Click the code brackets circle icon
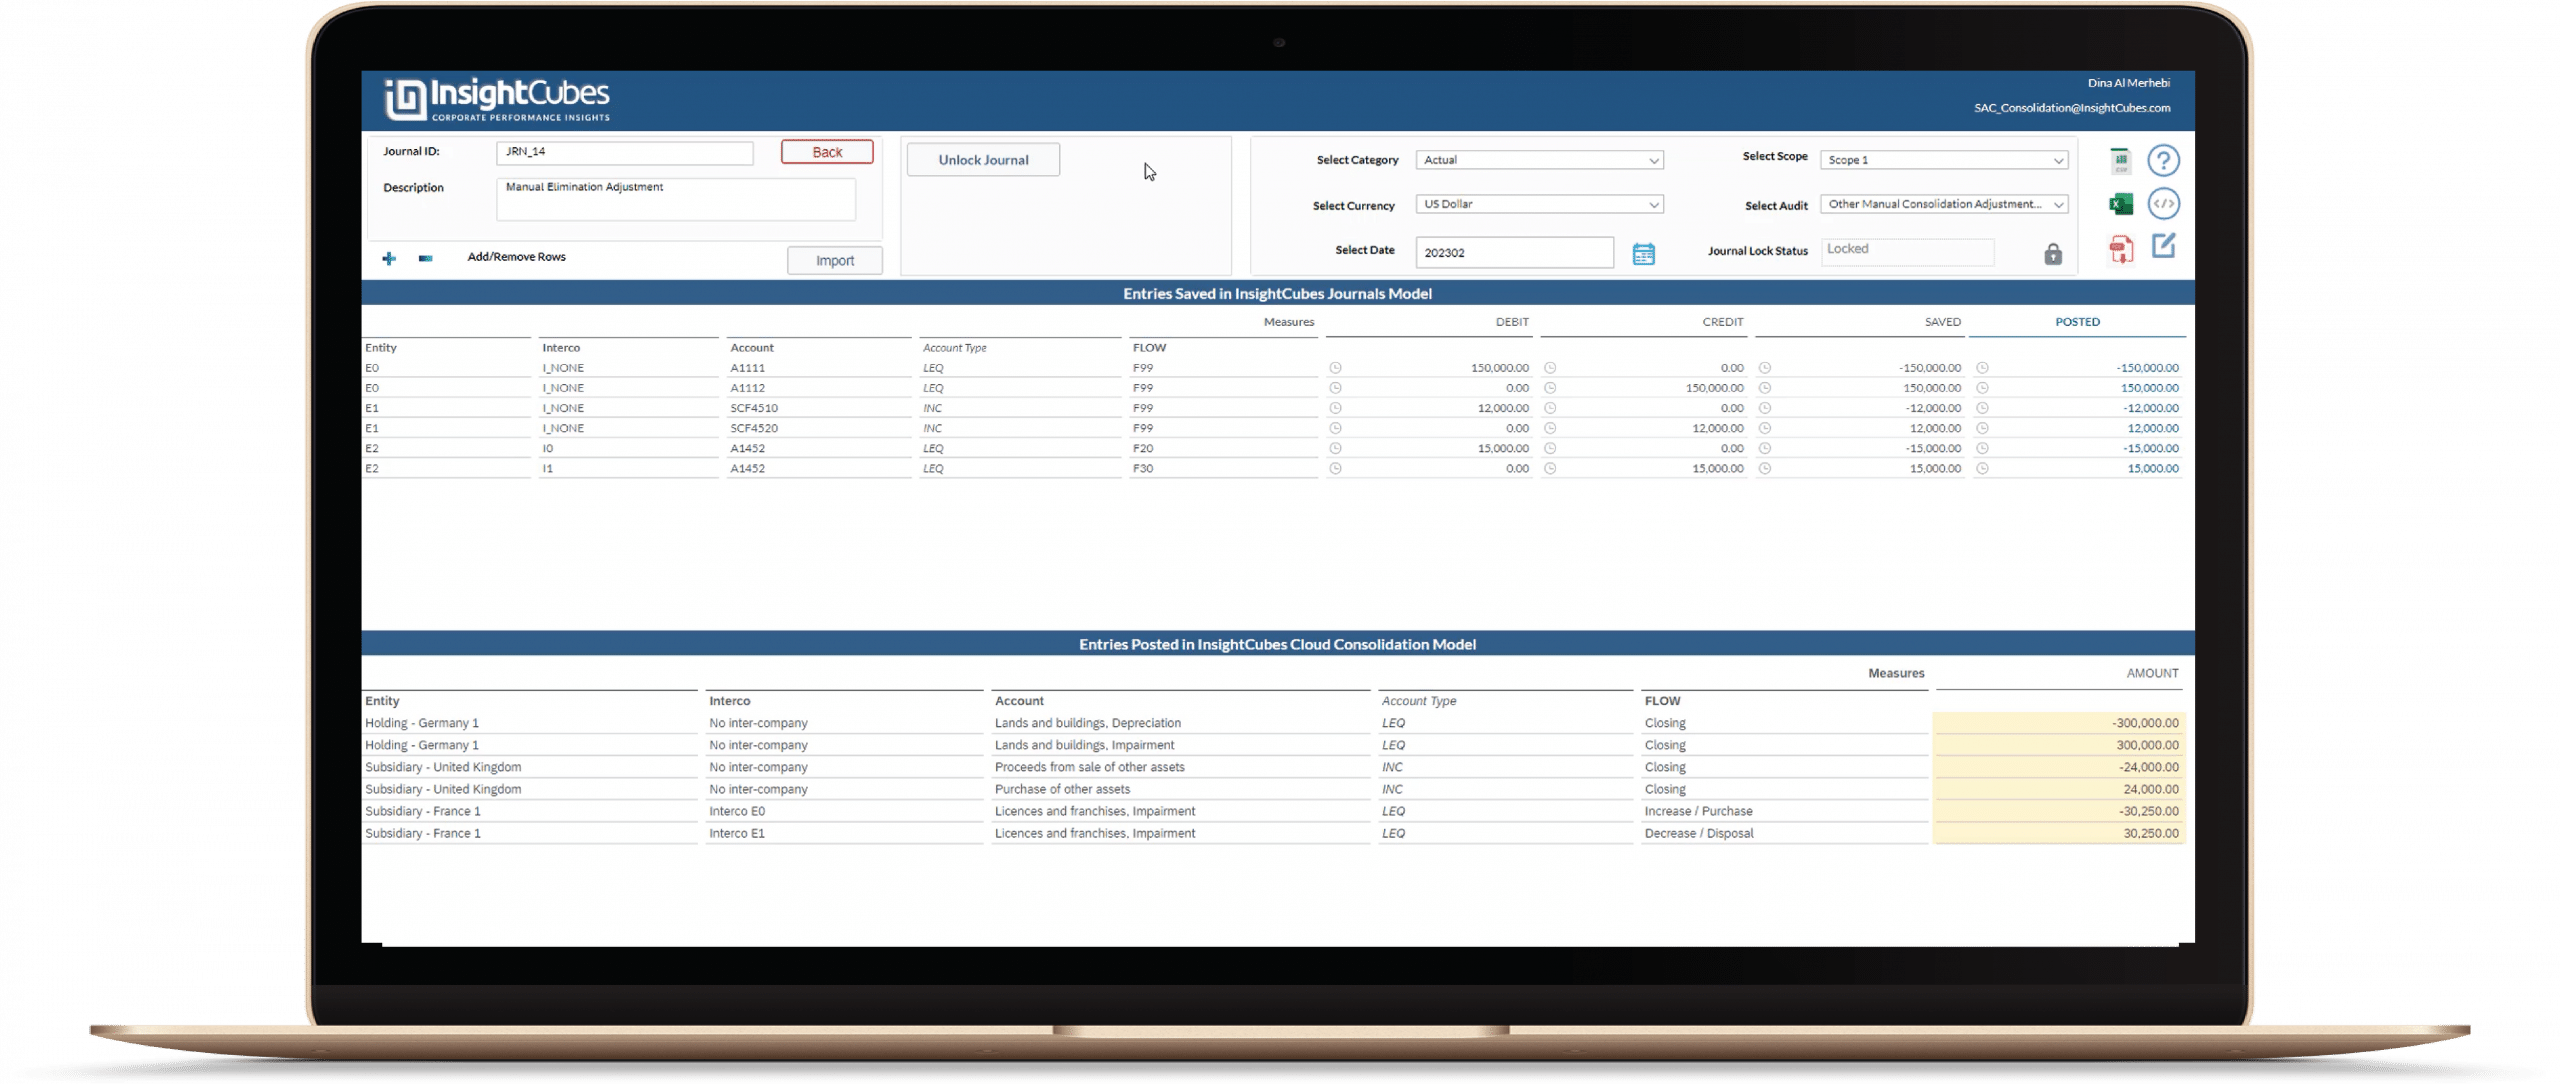This screenshot has height=1084, width=2560. point(2163,204)
